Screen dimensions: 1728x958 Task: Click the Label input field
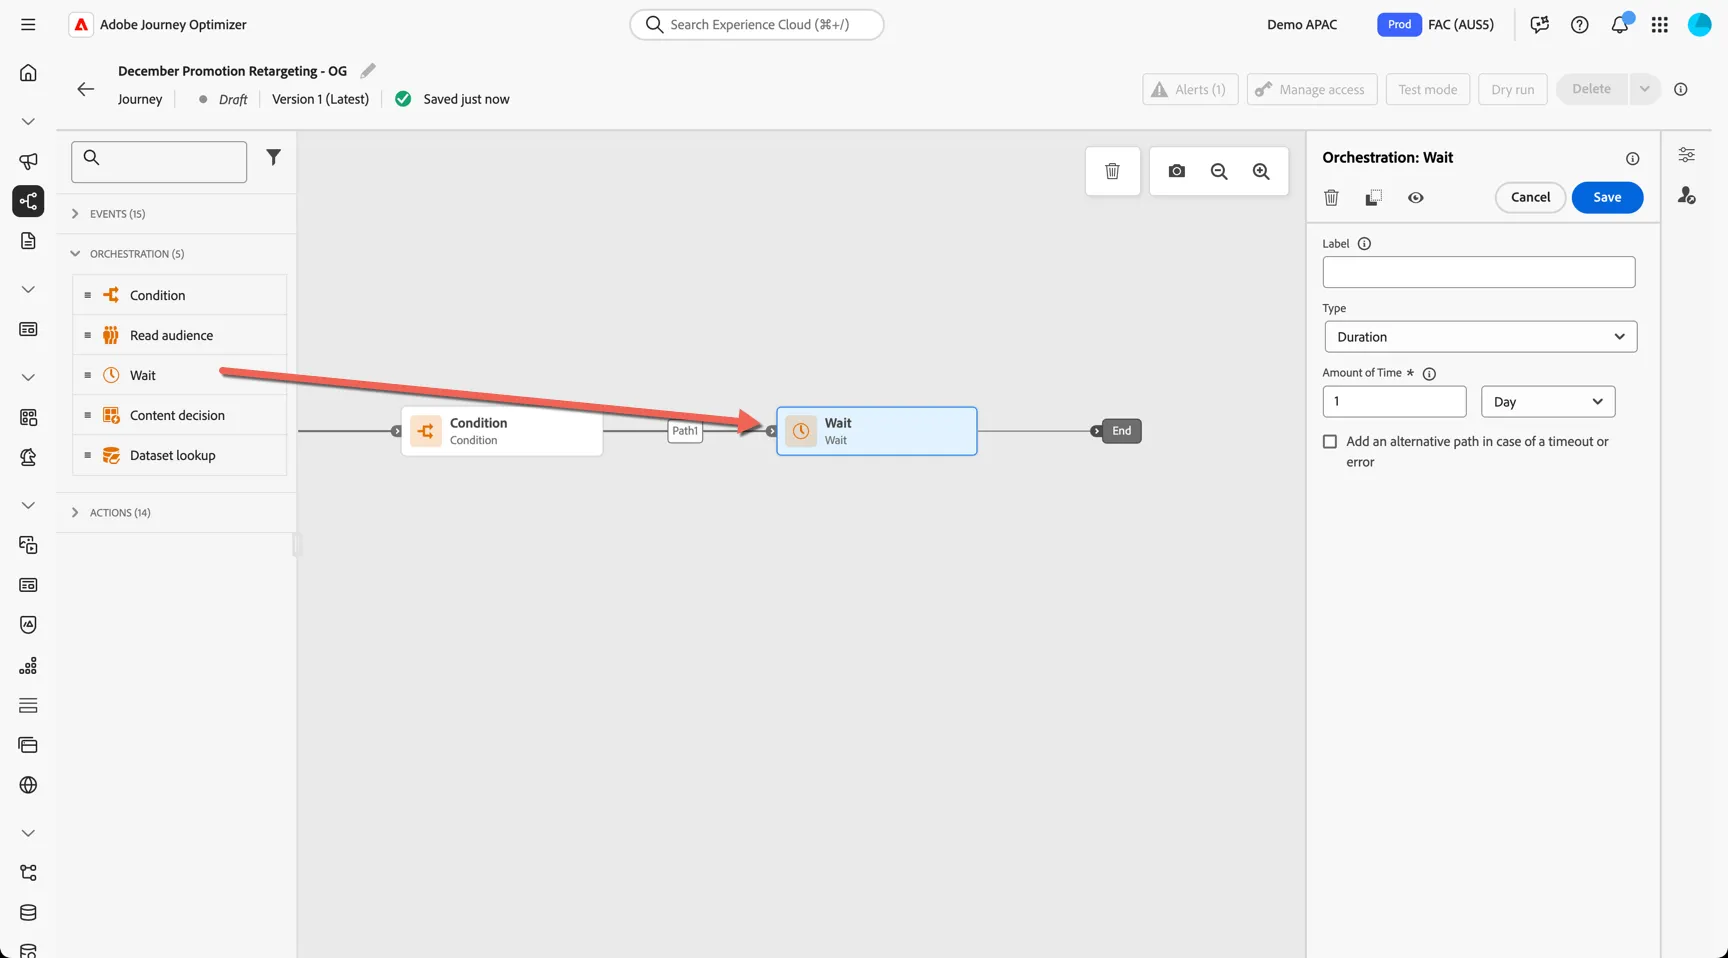[x=1478, y=272]
